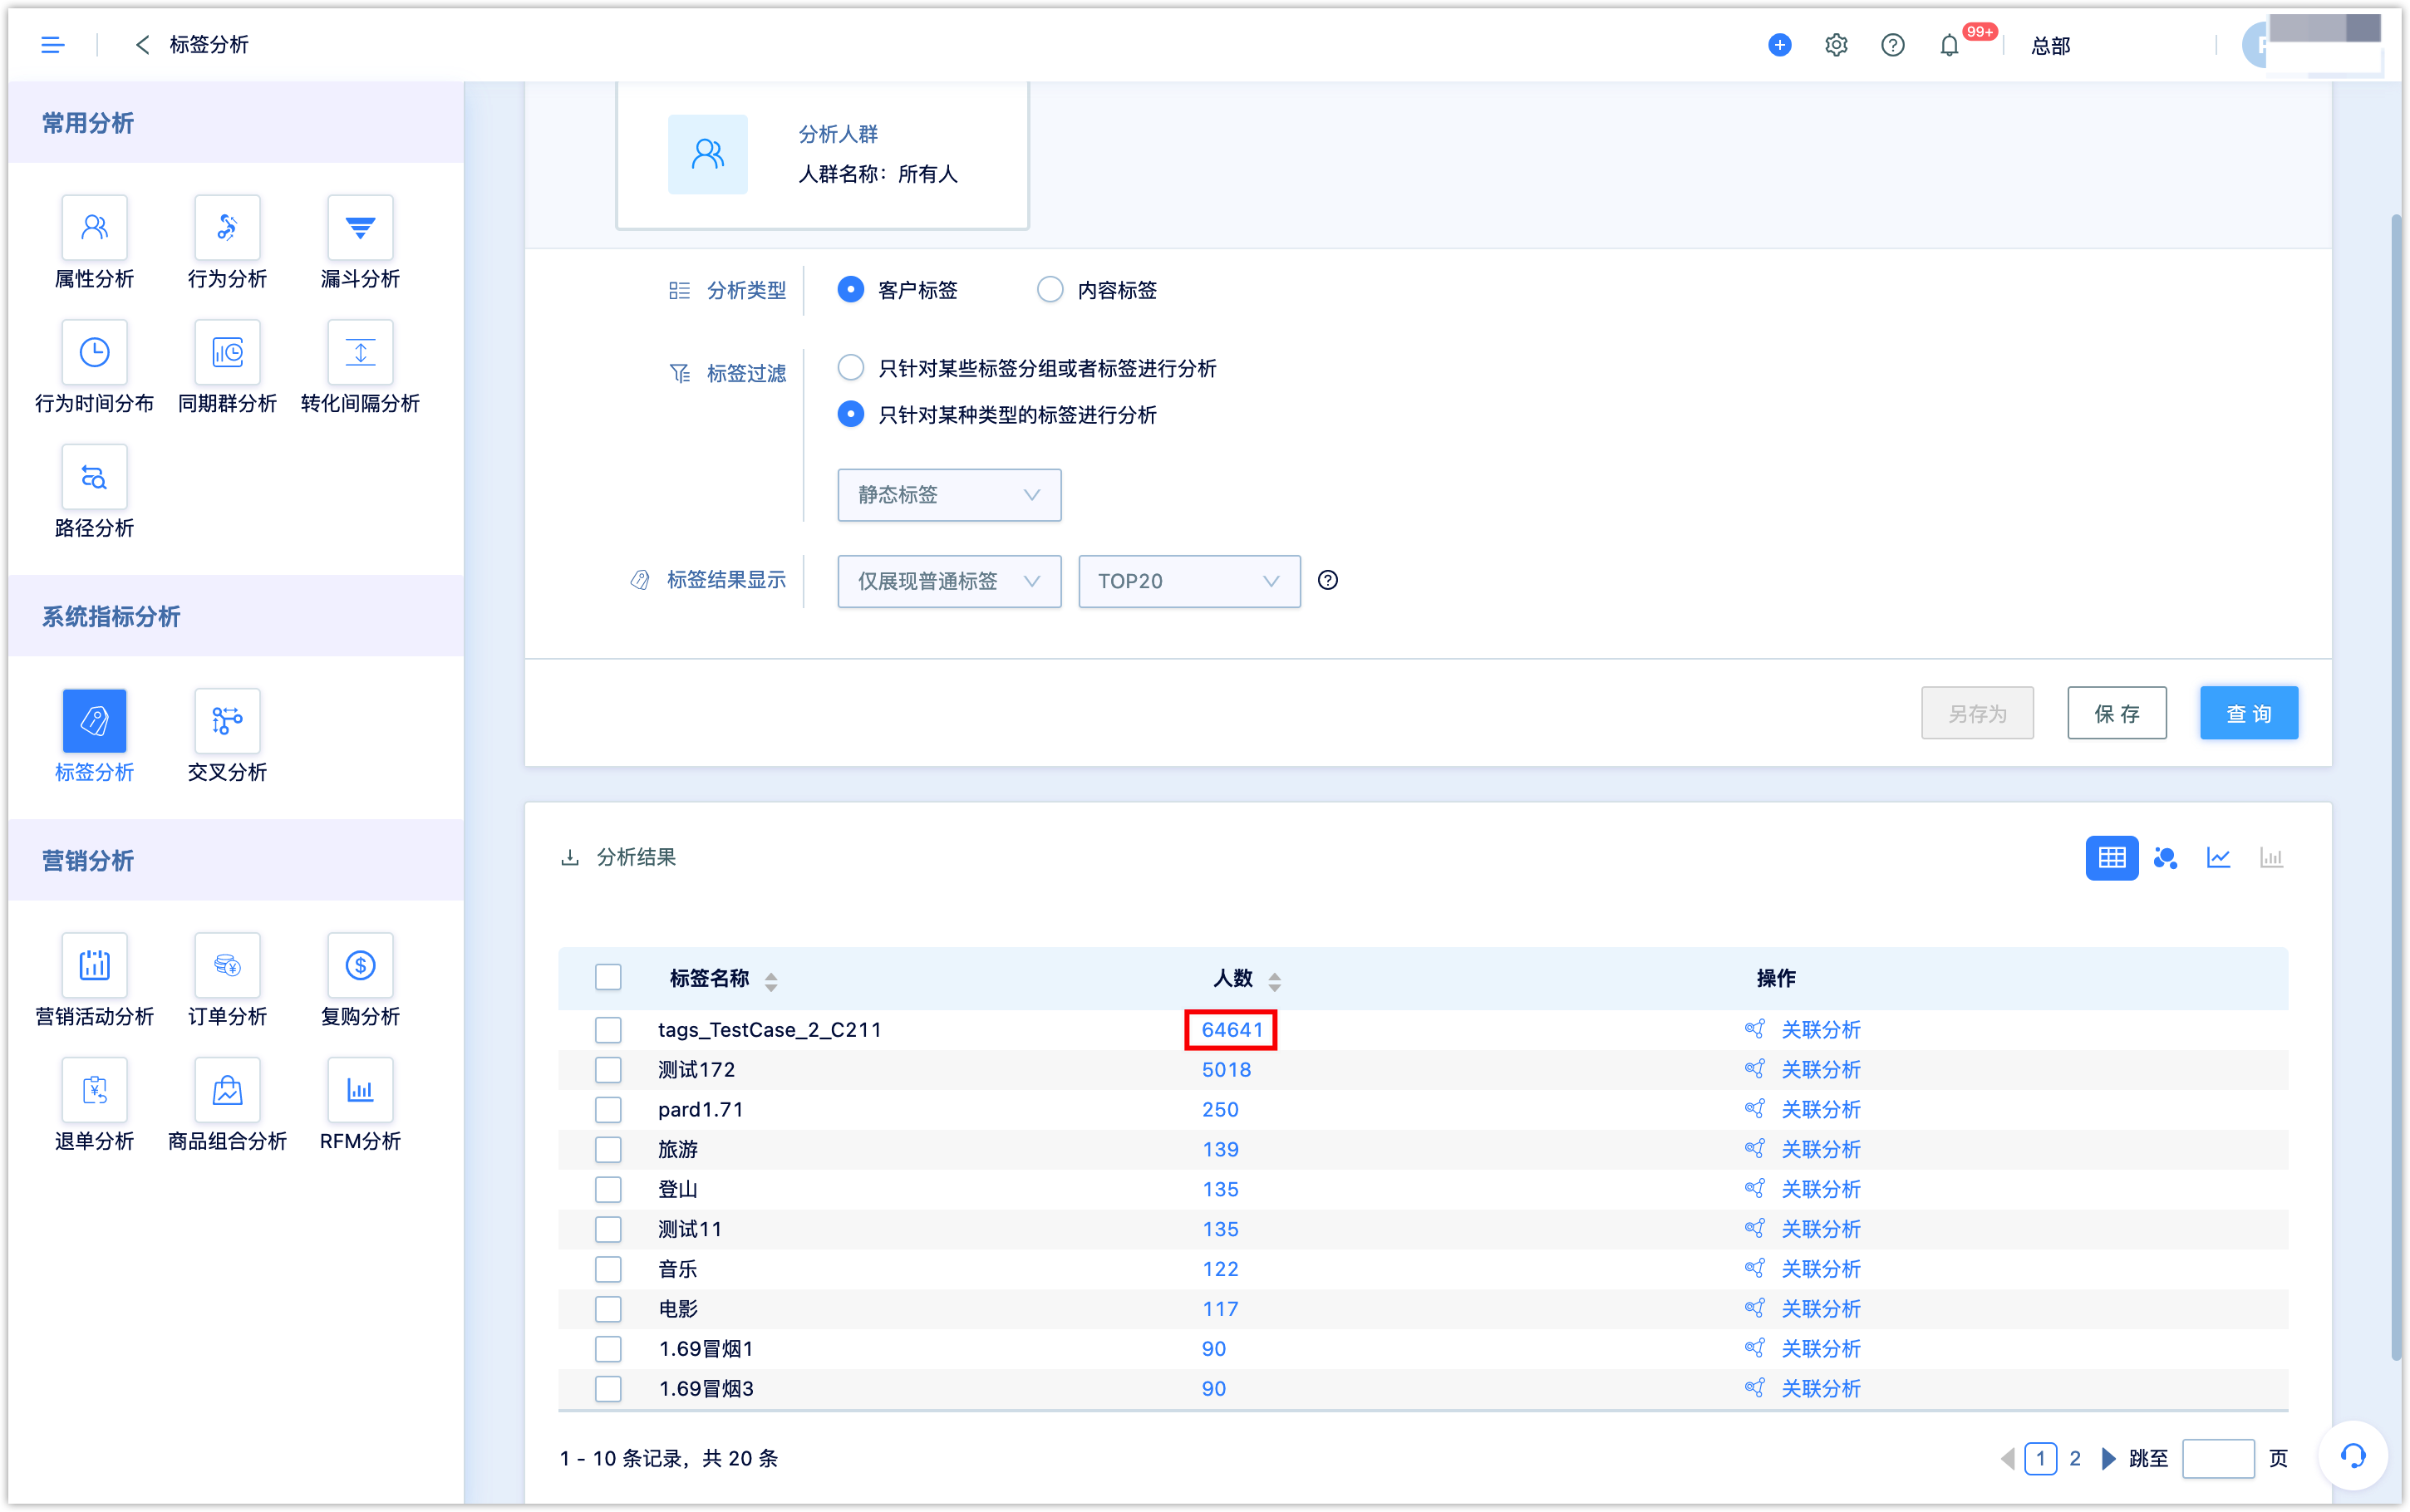Screen dimensions: 2410x1512
Task: Select 内容标签 radio button
Action: click(x=1047, y=289)
